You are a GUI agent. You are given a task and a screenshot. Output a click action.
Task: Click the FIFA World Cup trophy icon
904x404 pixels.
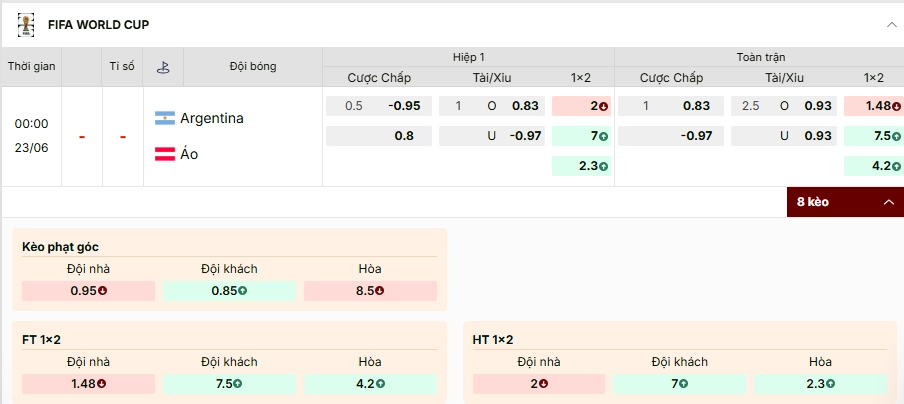(x=25, y=25)
